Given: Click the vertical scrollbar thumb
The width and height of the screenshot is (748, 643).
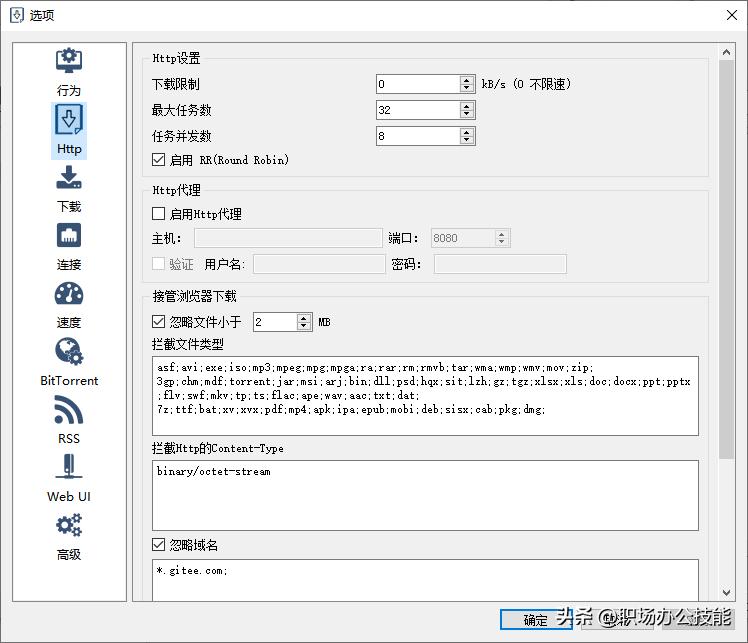Looking at the screenshot, I should coord(726,259).
